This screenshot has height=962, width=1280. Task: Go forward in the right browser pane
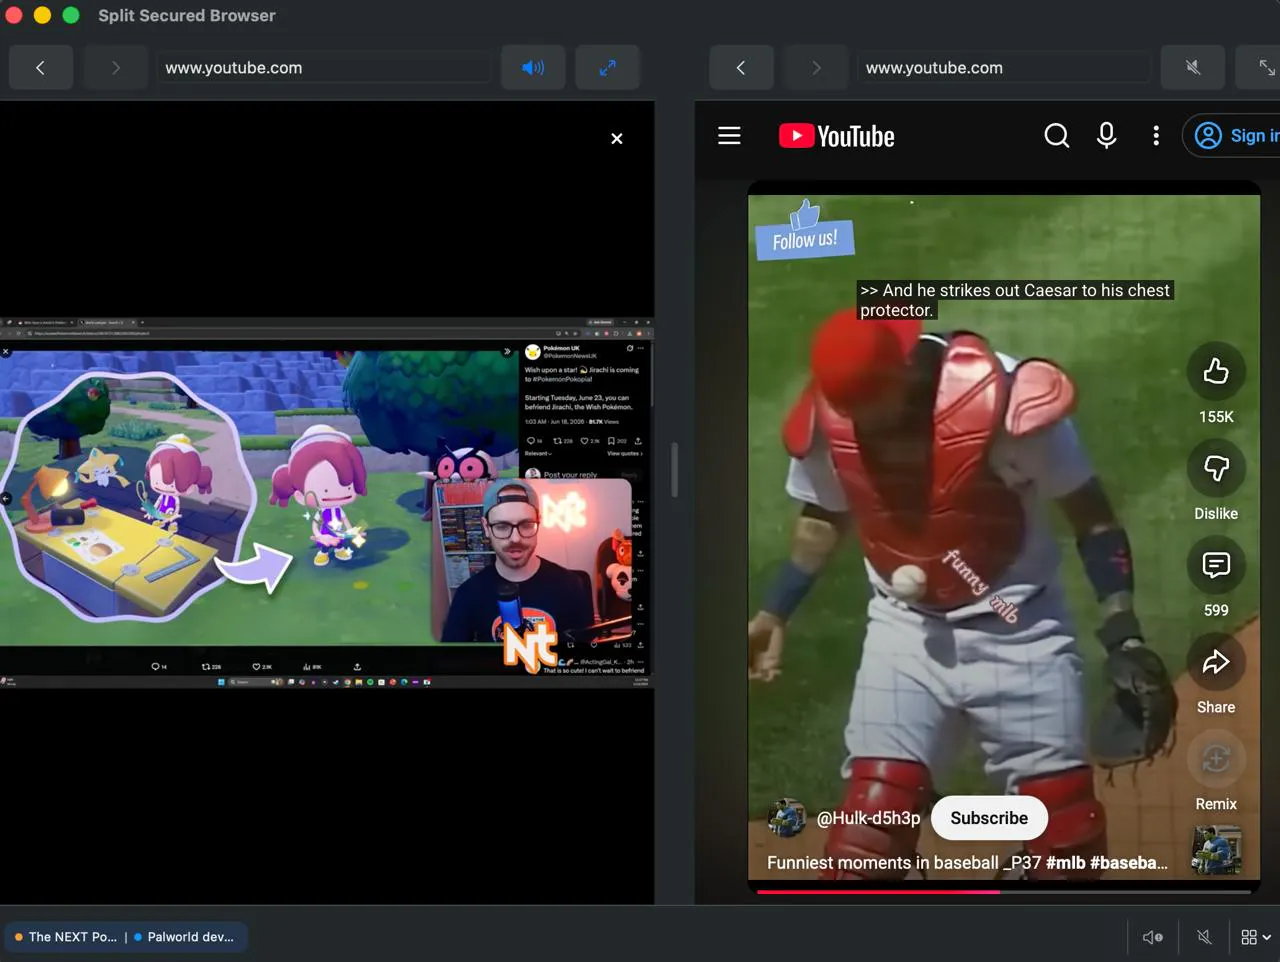pyautogui.click(x=816, y=68)
